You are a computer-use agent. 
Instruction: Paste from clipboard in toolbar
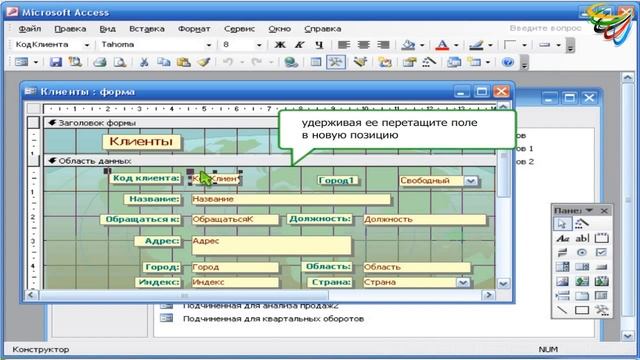pos(183,62)
